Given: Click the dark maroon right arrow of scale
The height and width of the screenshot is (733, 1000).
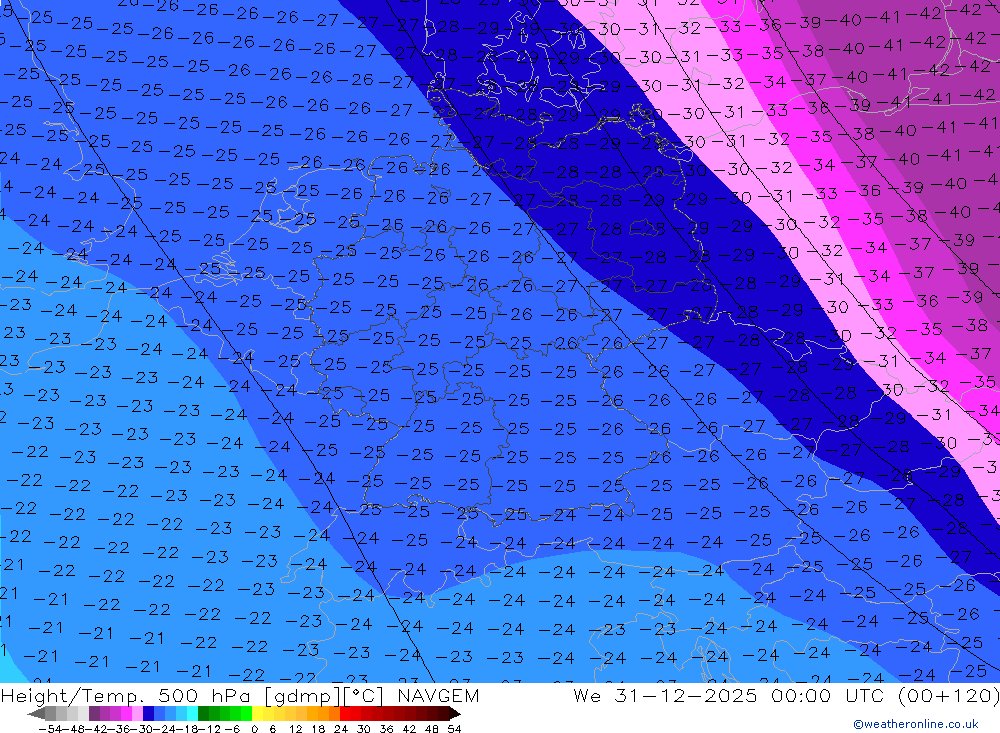Looking at the screenshot, I should point(455,713).
